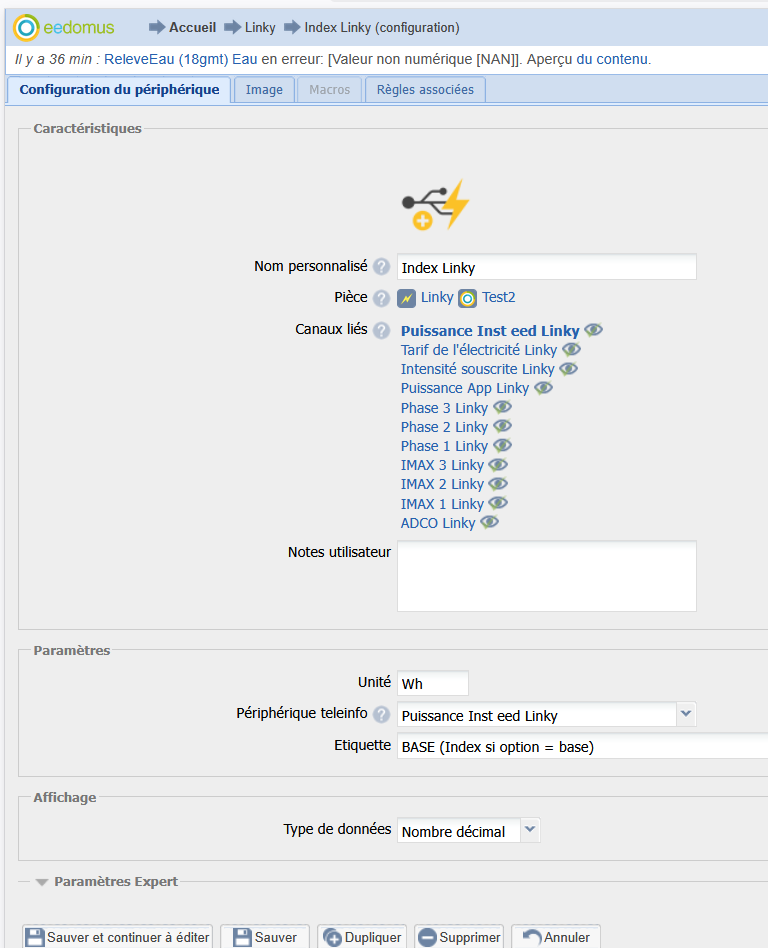The height and width of the screenshot is (948, 768).
Task: Click the arrow icon before Index Linky
Action: point(292,27)
